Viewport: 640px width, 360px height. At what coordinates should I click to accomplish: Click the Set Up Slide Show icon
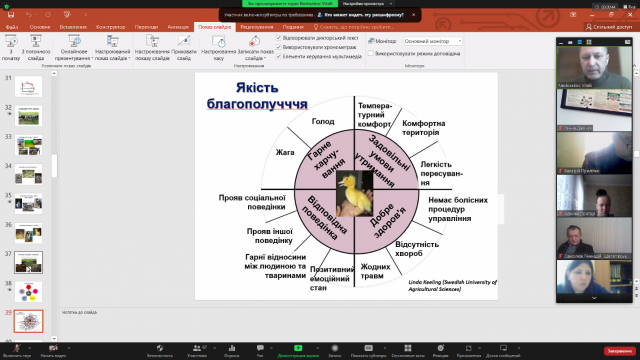click(x=152, y=41)
